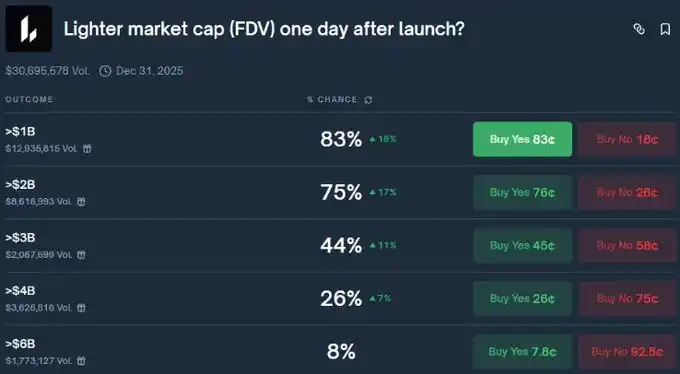Refresh the % chance column icon
680x374 pixels.
[368, 100]
